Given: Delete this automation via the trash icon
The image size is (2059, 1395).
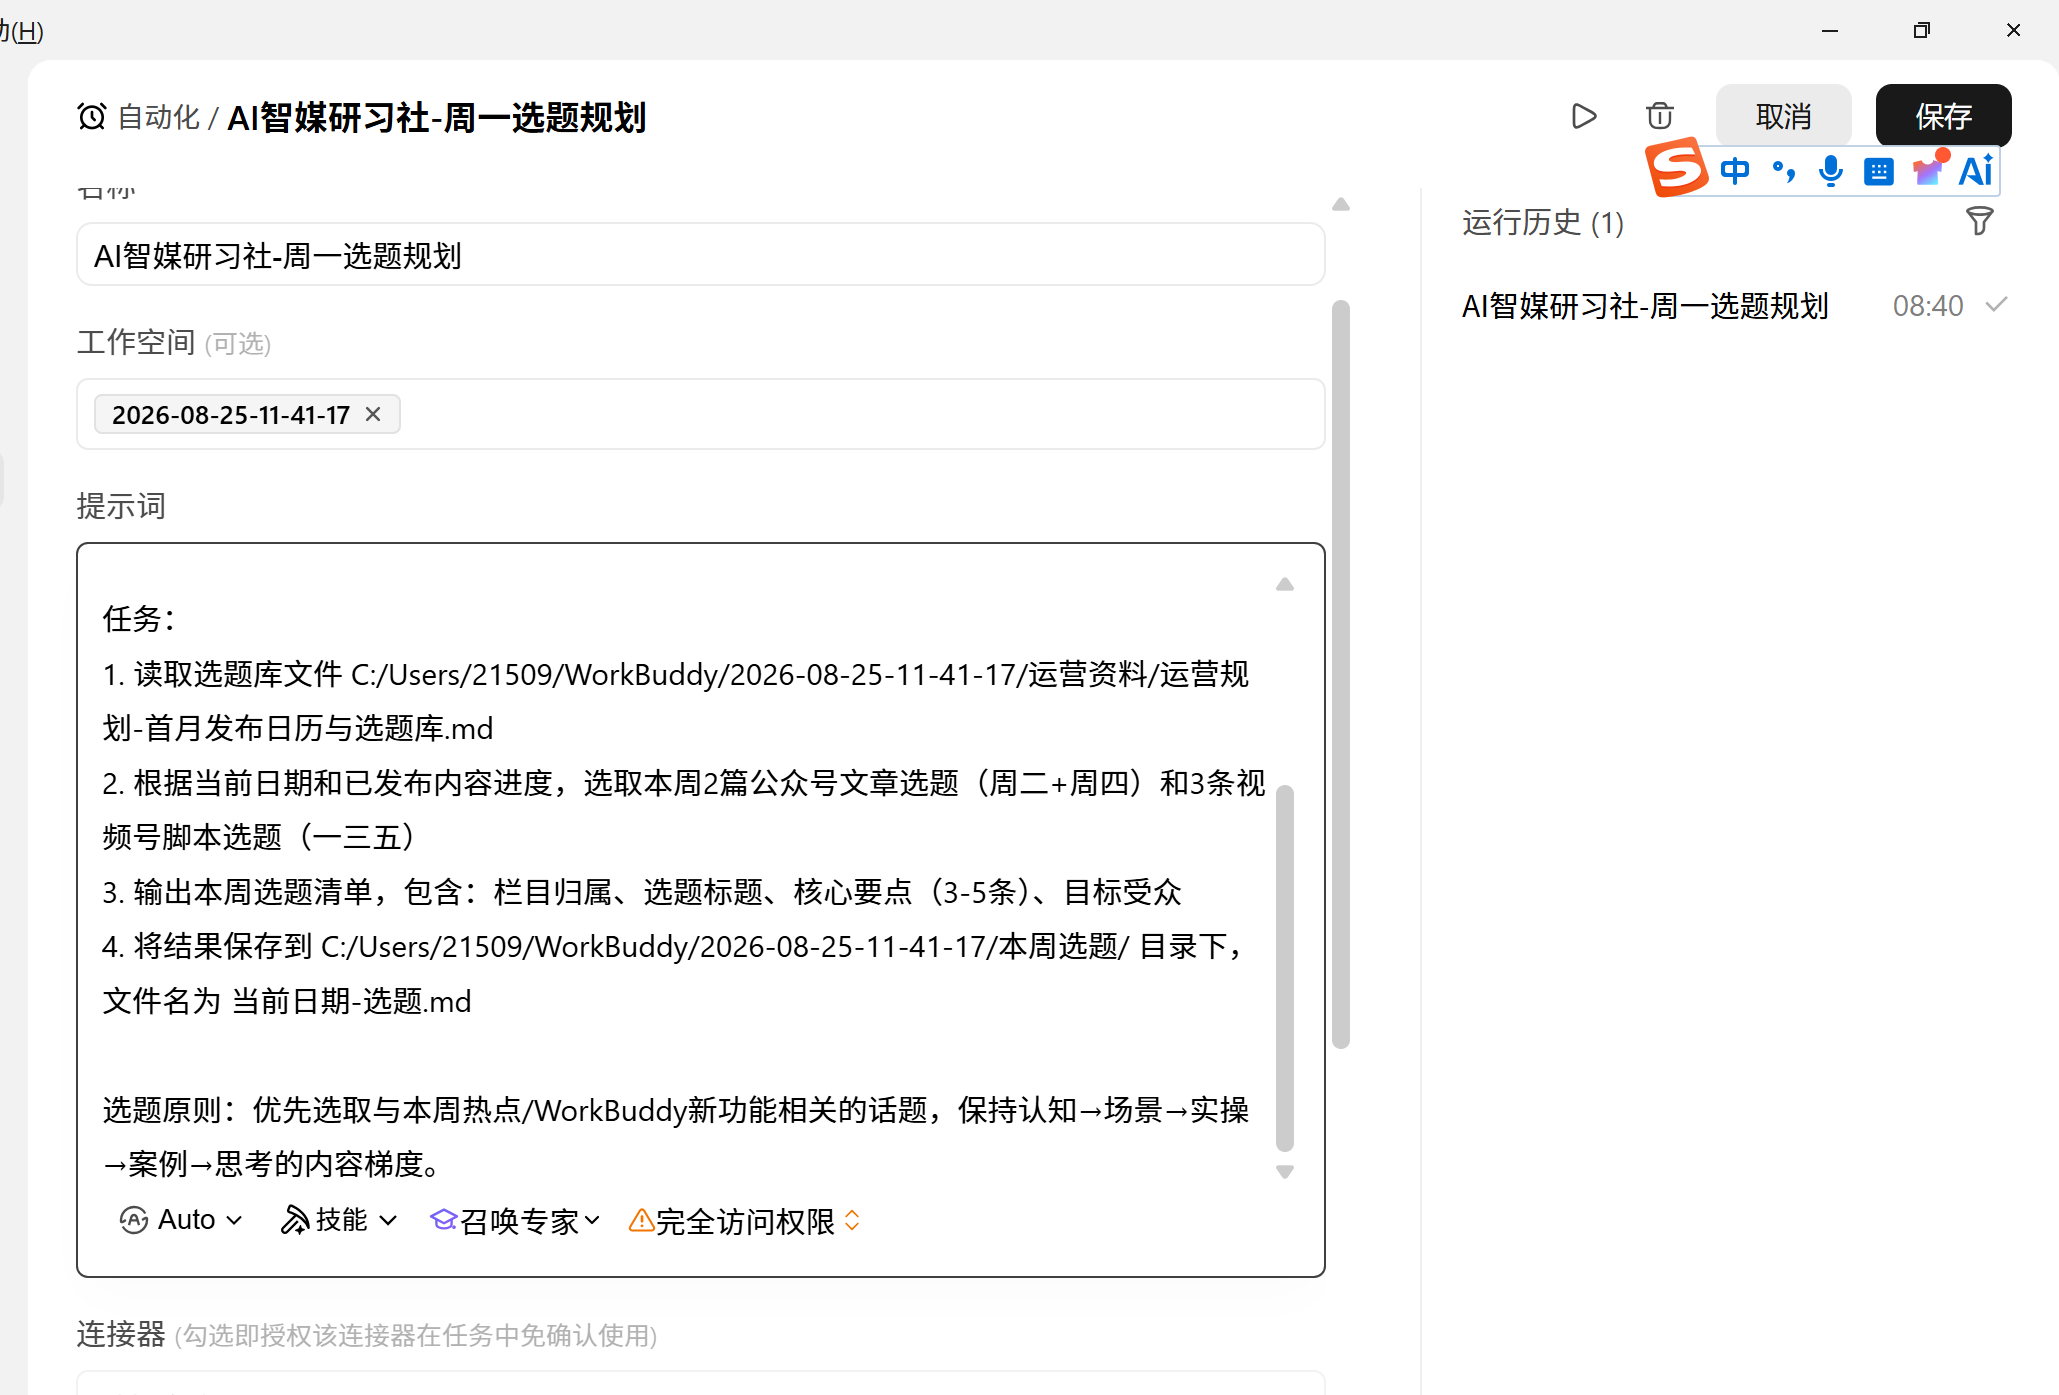Looking at the screenshot, I should (1659, 116).
